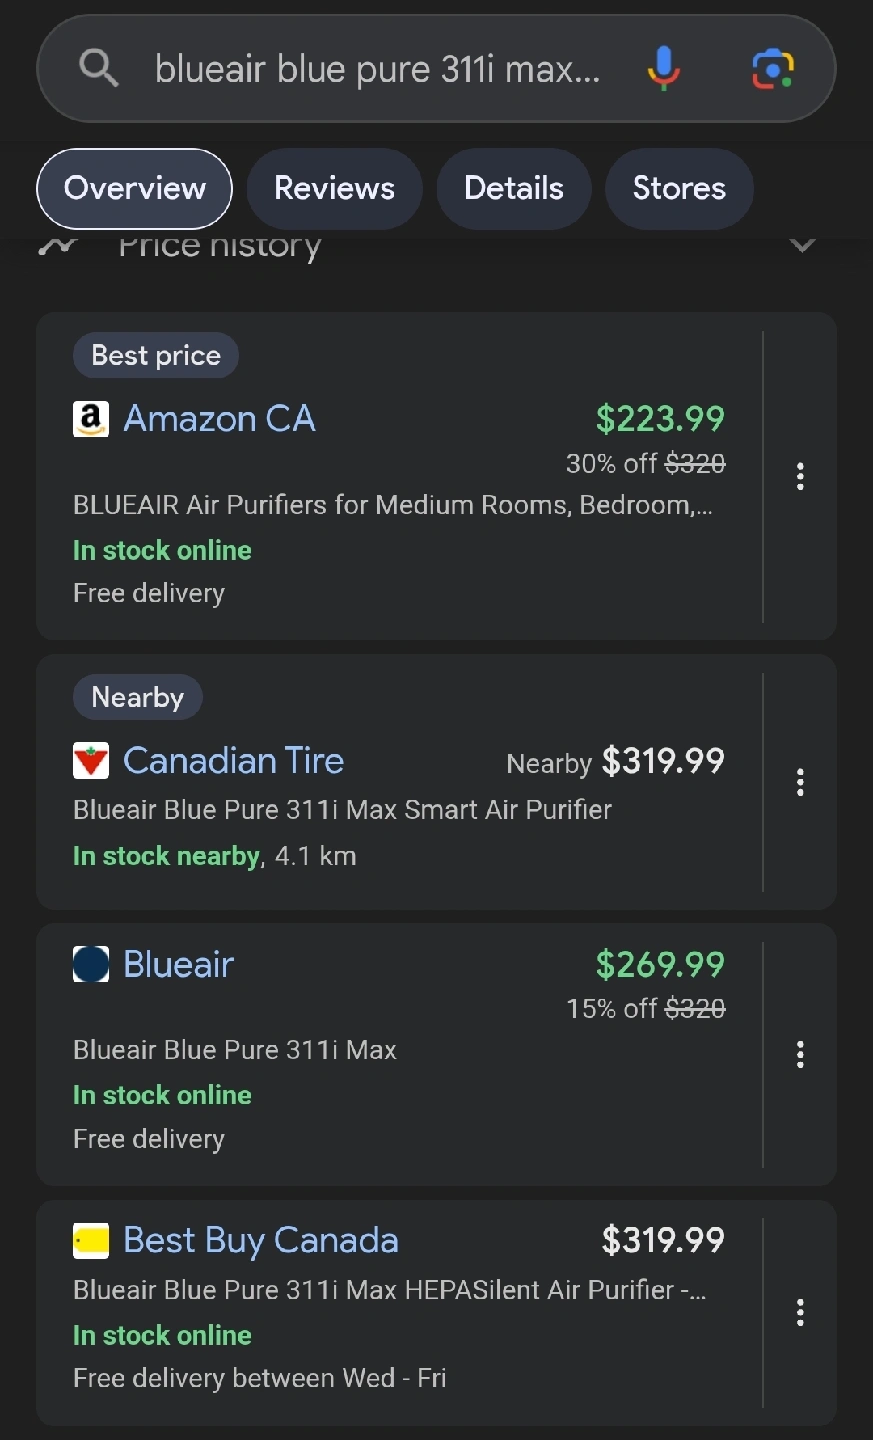The width and height of the screenshot is (873, 1440).
Task: Open more options for Canadian Tire listing
Action: (x=800, y=782)
